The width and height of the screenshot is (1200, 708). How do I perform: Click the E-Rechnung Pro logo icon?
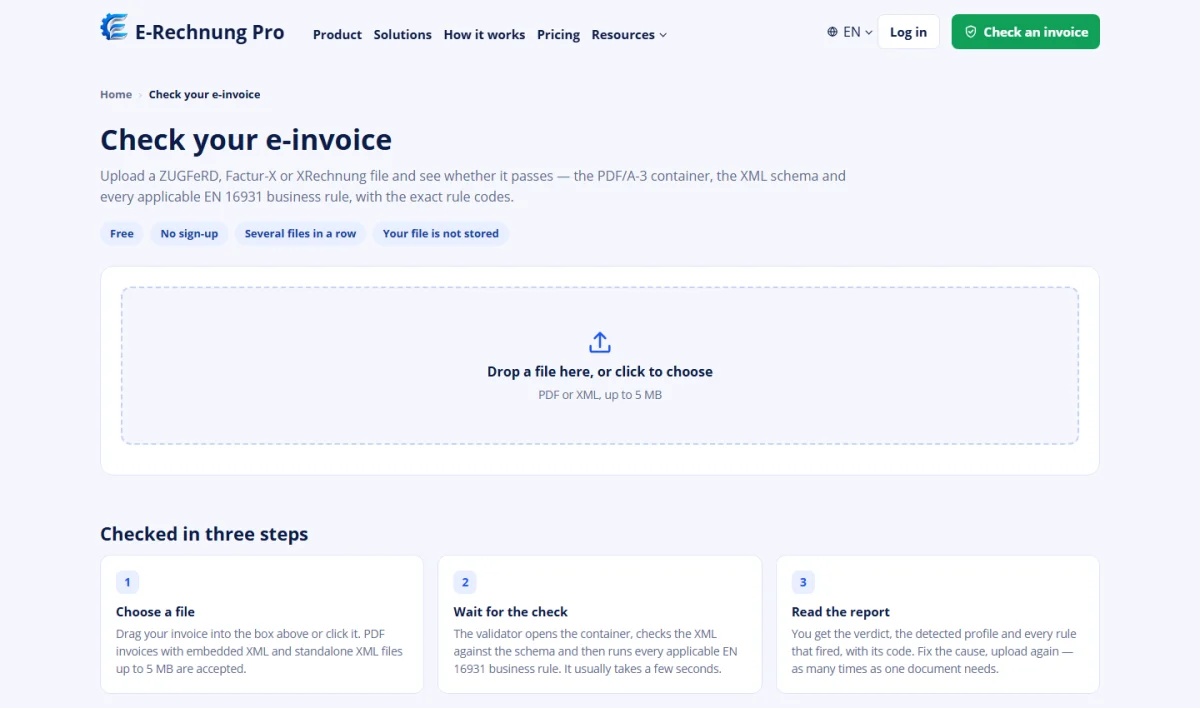coord(114,27)
